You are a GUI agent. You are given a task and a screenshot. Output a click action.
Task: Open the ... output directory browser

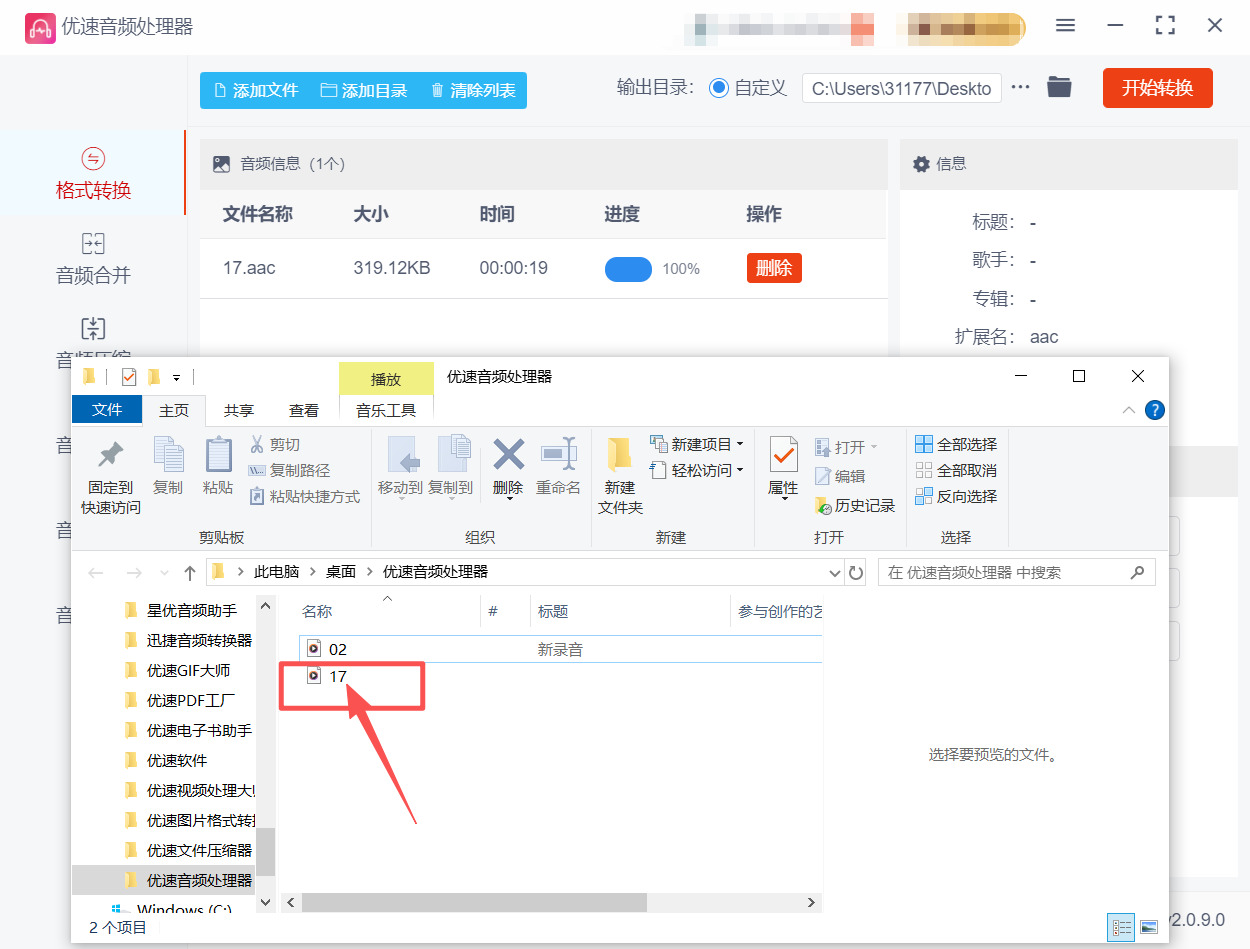coord(1020,87)
